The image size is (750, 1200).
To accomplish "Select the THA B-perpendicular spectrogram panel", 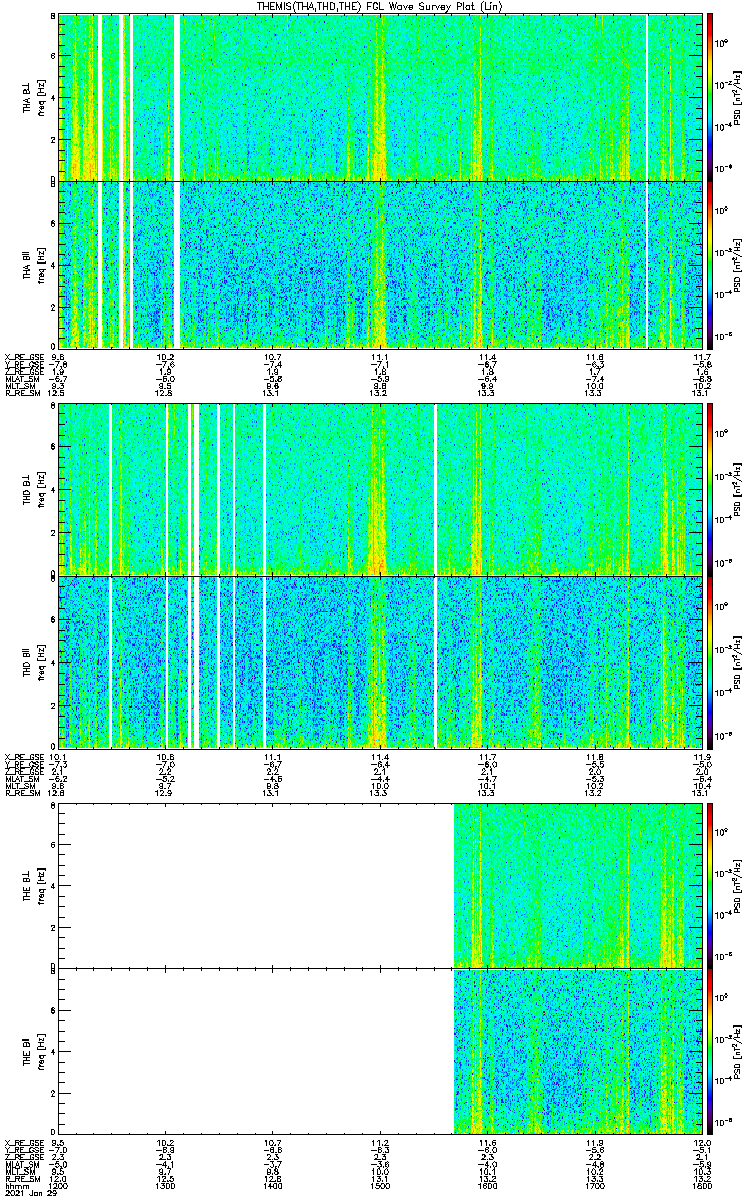I will [380, 96].
